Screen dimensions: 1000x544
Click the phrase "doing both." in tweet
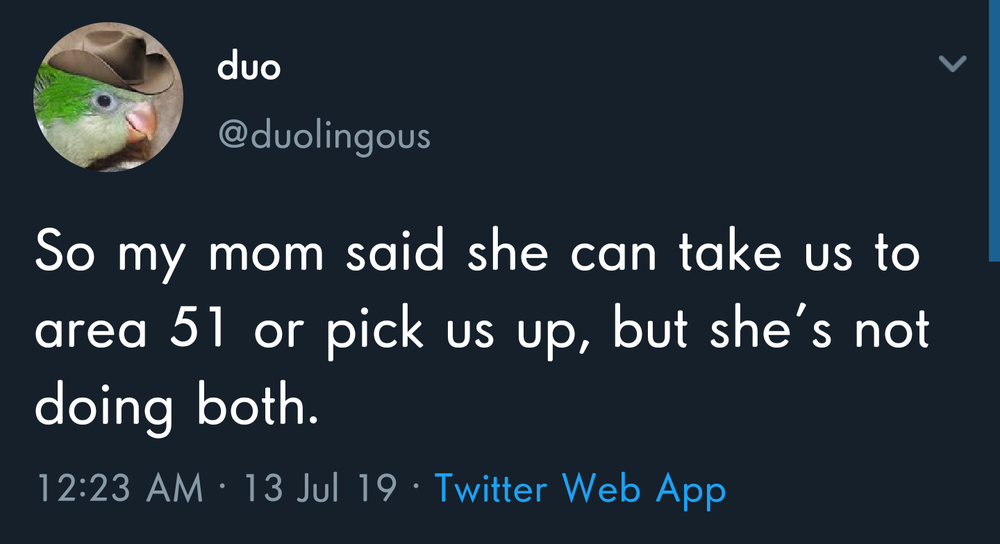[176, 406]
